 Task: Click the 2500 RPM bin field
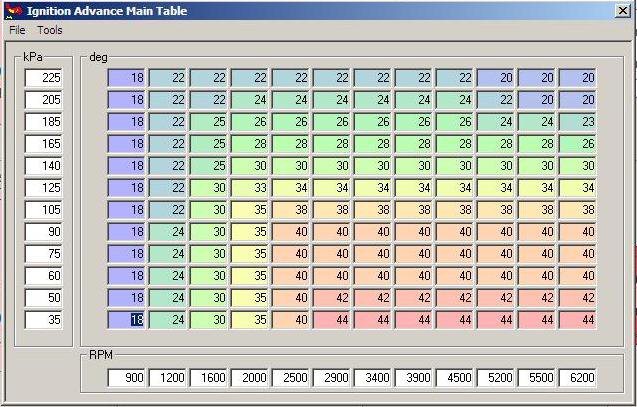click(291, 378)
